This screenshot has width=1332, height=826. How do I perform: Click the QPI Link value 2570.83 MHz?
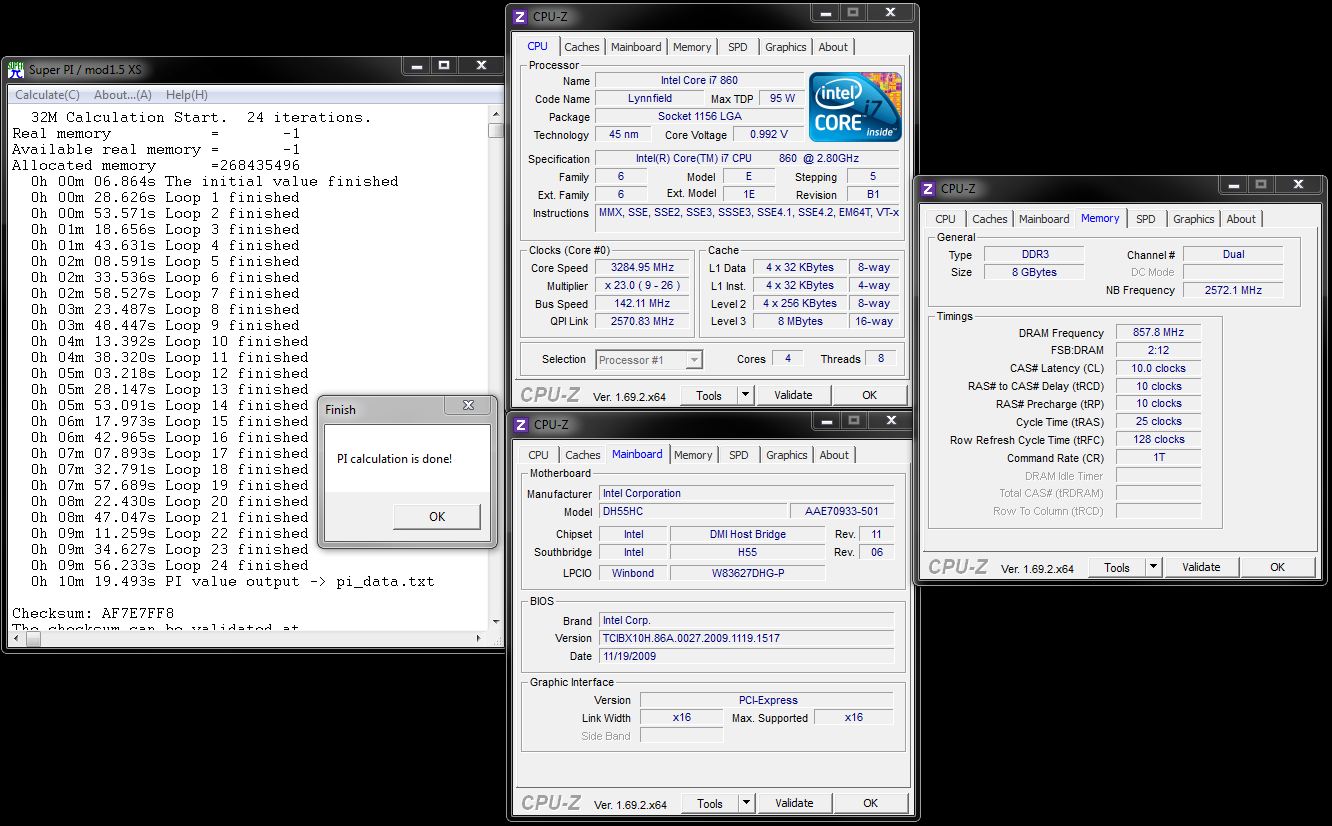click(642, 322)
